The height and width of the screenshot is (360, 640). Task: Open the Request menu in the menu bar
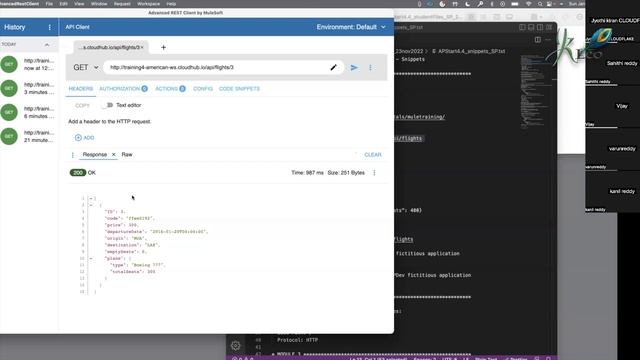point(122,4)
